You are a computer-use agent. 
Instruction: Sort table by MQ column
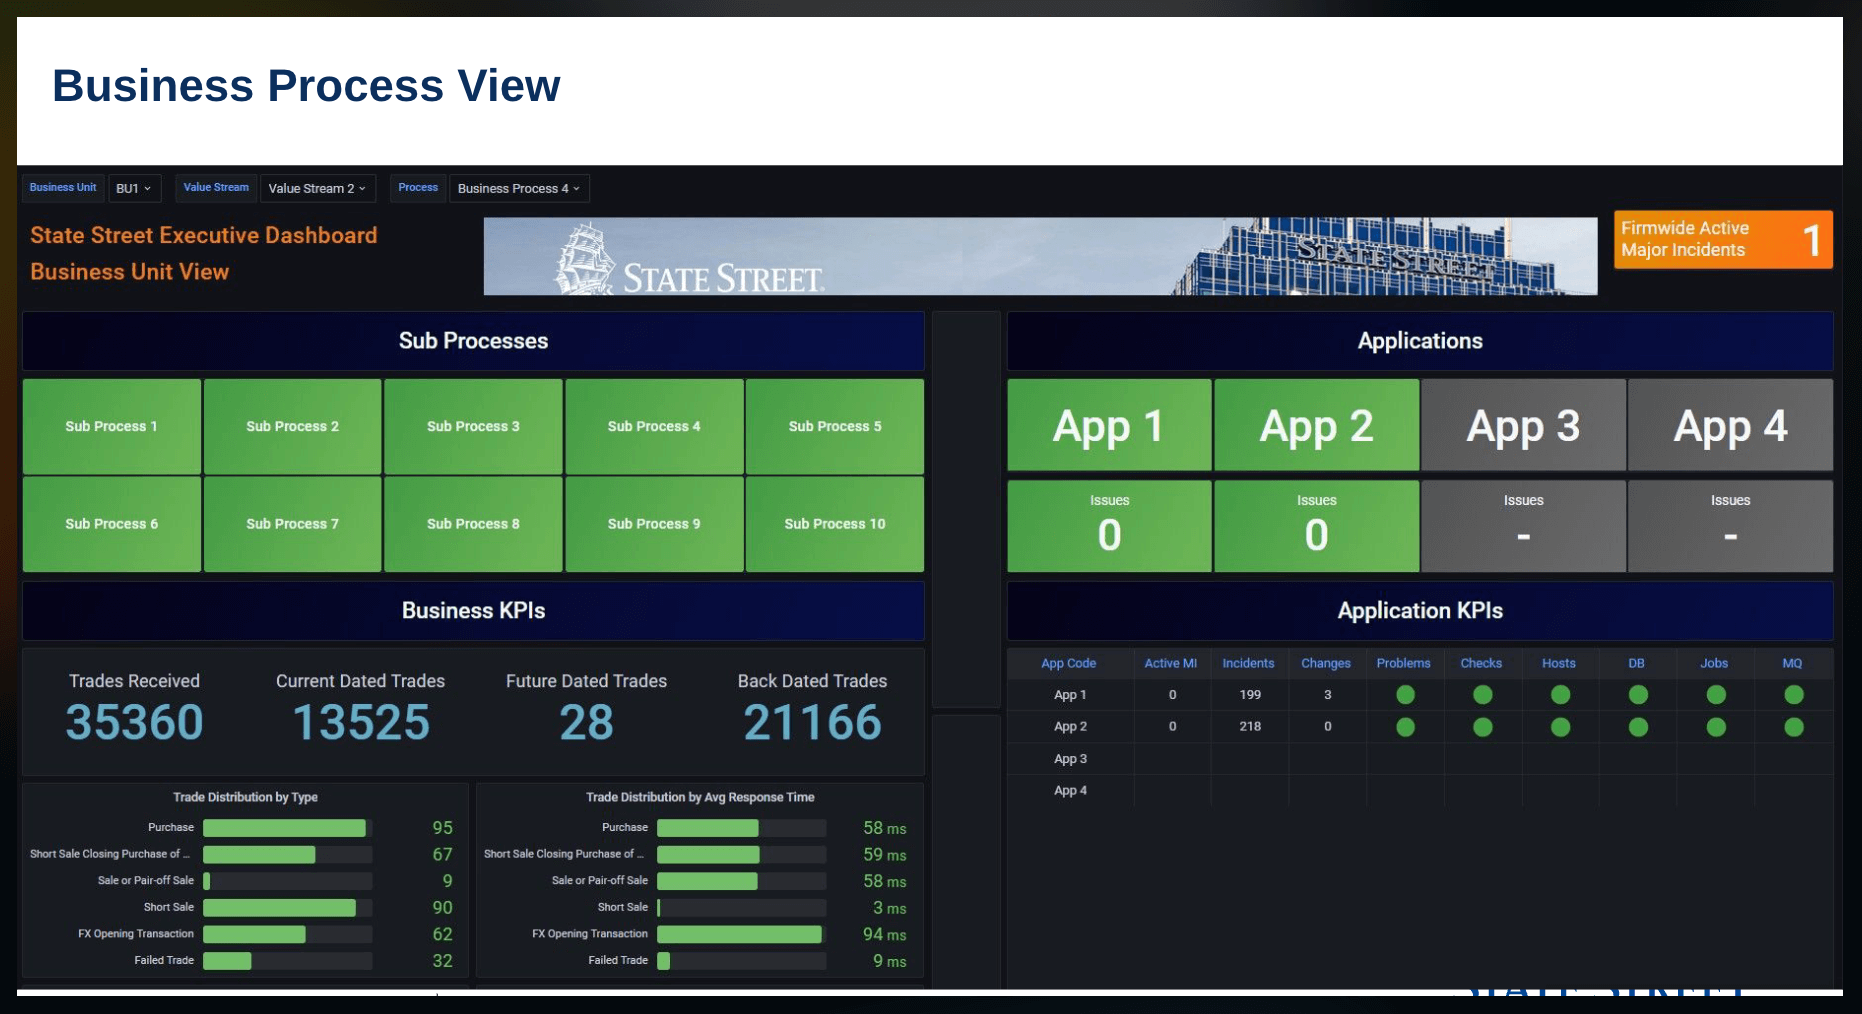pos(1792,663)
